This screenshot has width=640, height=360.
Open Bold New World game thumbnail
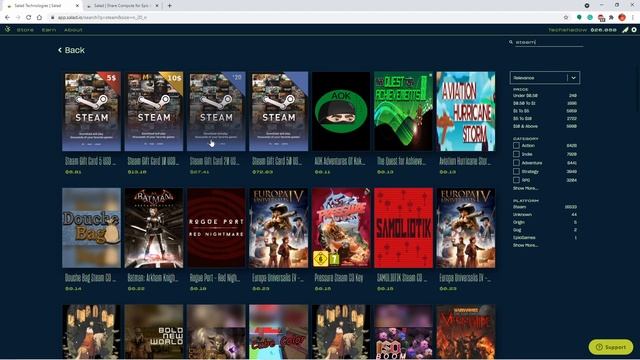[x=154, y=331]
